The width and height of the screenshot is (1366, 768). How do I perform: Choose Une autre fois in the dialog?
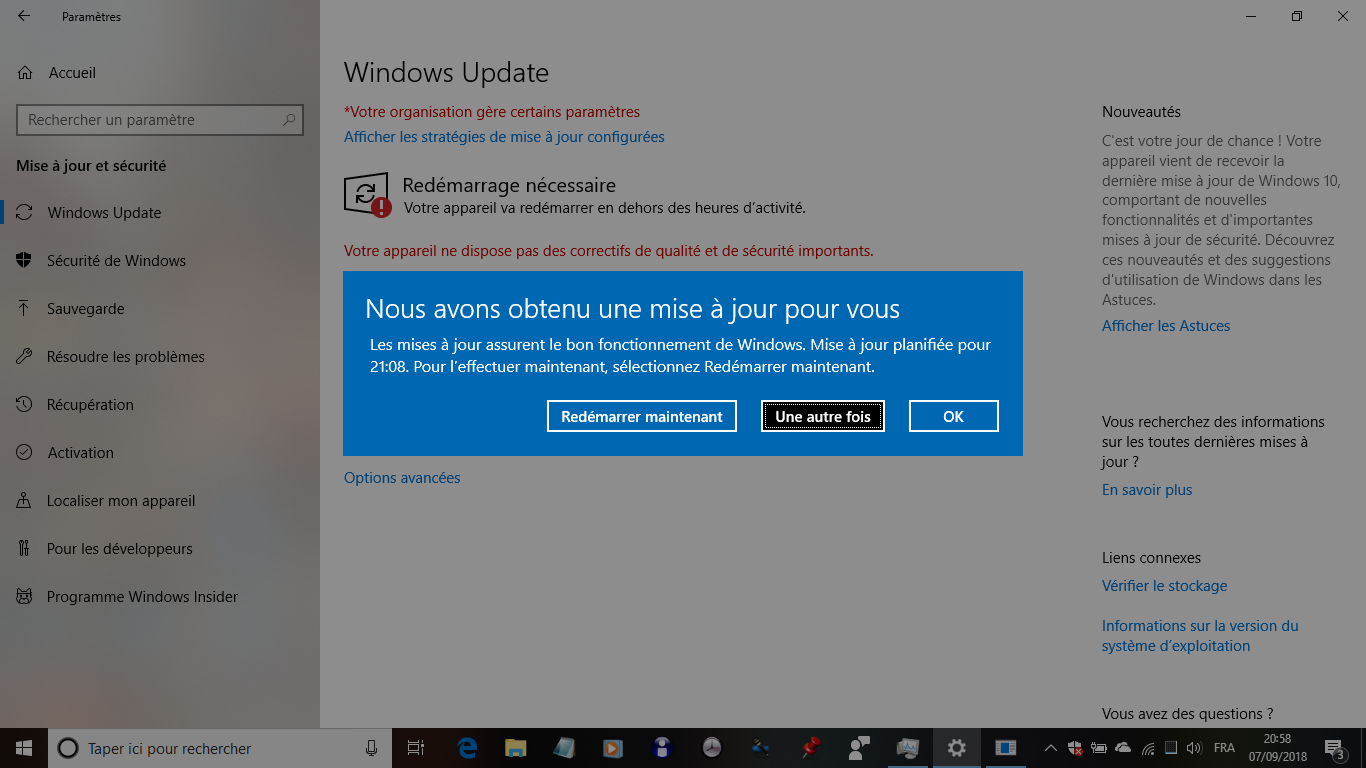[x=823, y=416]
